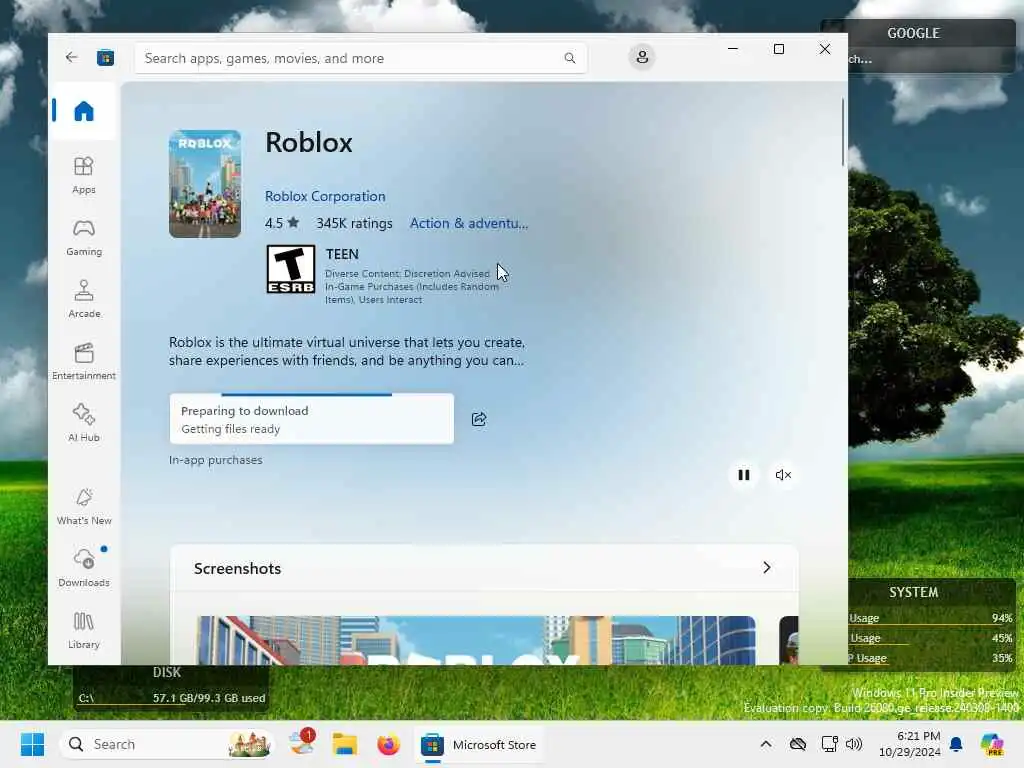The image size is (1024, 768).
Task: Click the OneDrive cloud tray icon
Action: (797, 744)
